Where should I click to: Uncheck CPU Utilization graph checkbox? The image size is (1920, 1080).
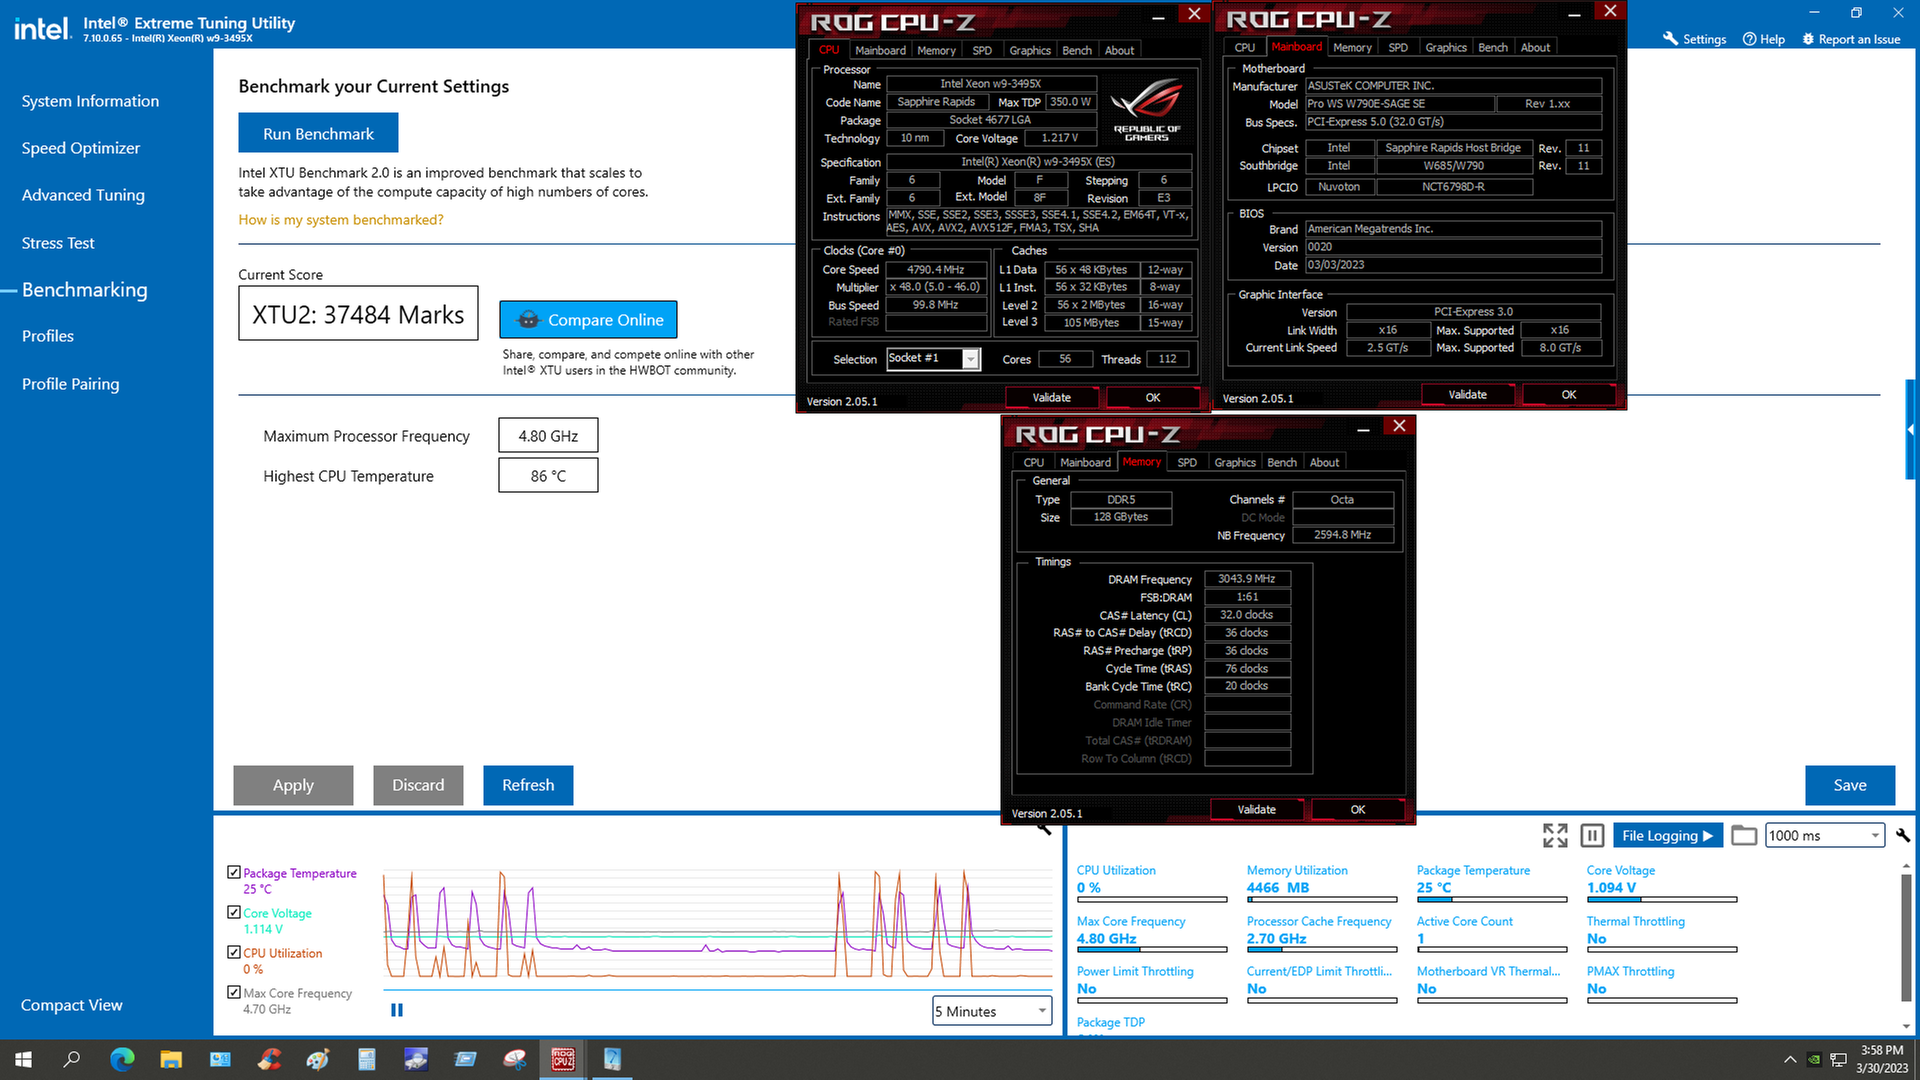coord(234,952)
